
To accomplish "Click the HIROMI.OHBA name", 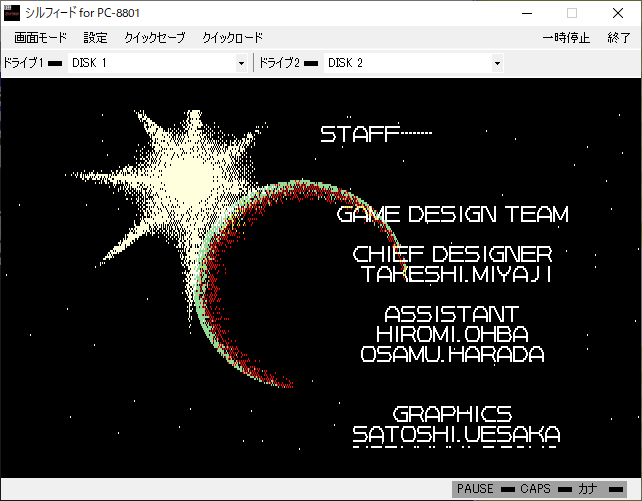I will (x=452, y=334).
